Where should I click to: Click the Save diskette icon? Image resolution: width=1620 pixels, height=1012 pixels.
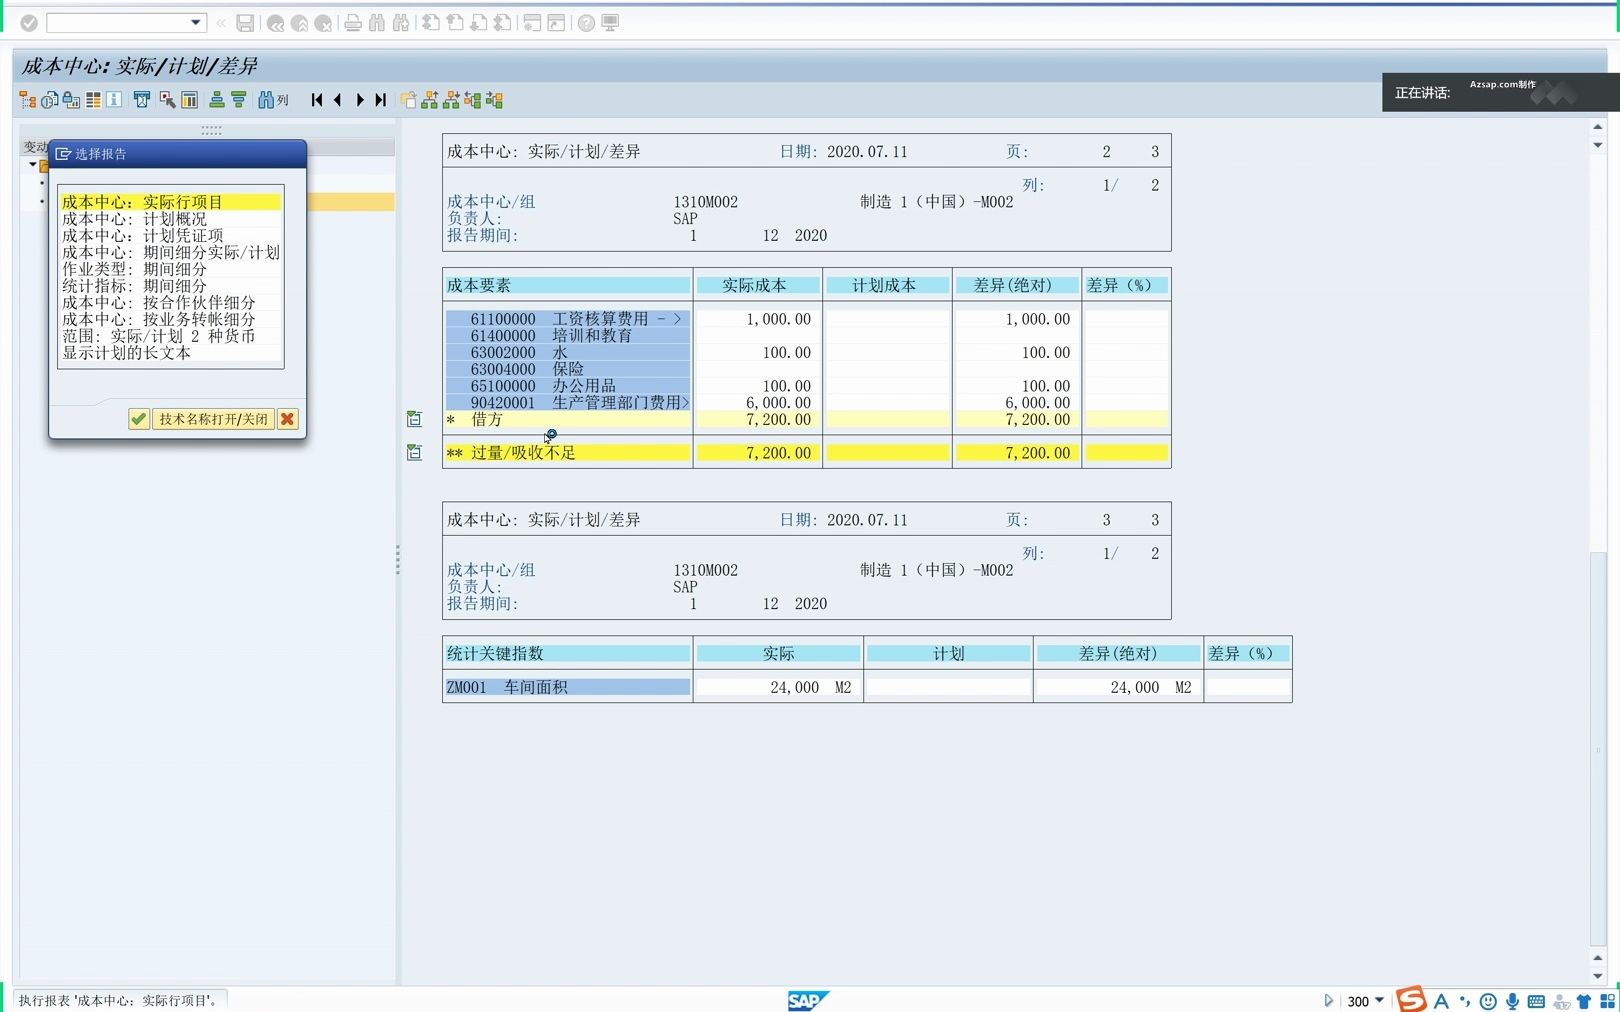[245, 23]
